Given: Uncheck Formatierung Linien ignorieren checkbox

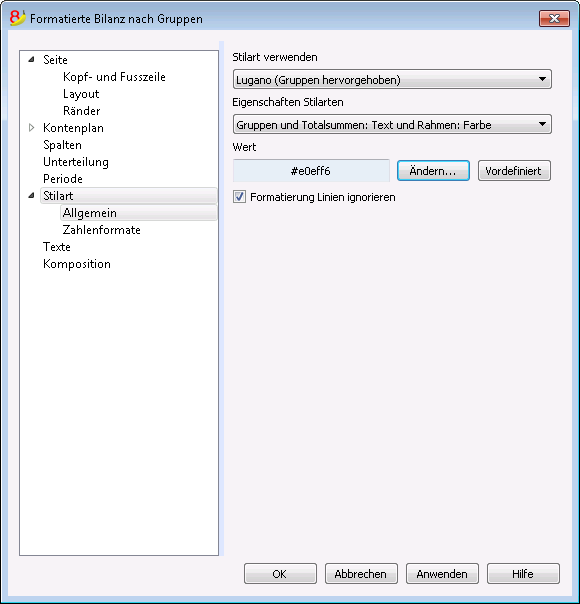Looking at the screenshot, I should 239,197.
